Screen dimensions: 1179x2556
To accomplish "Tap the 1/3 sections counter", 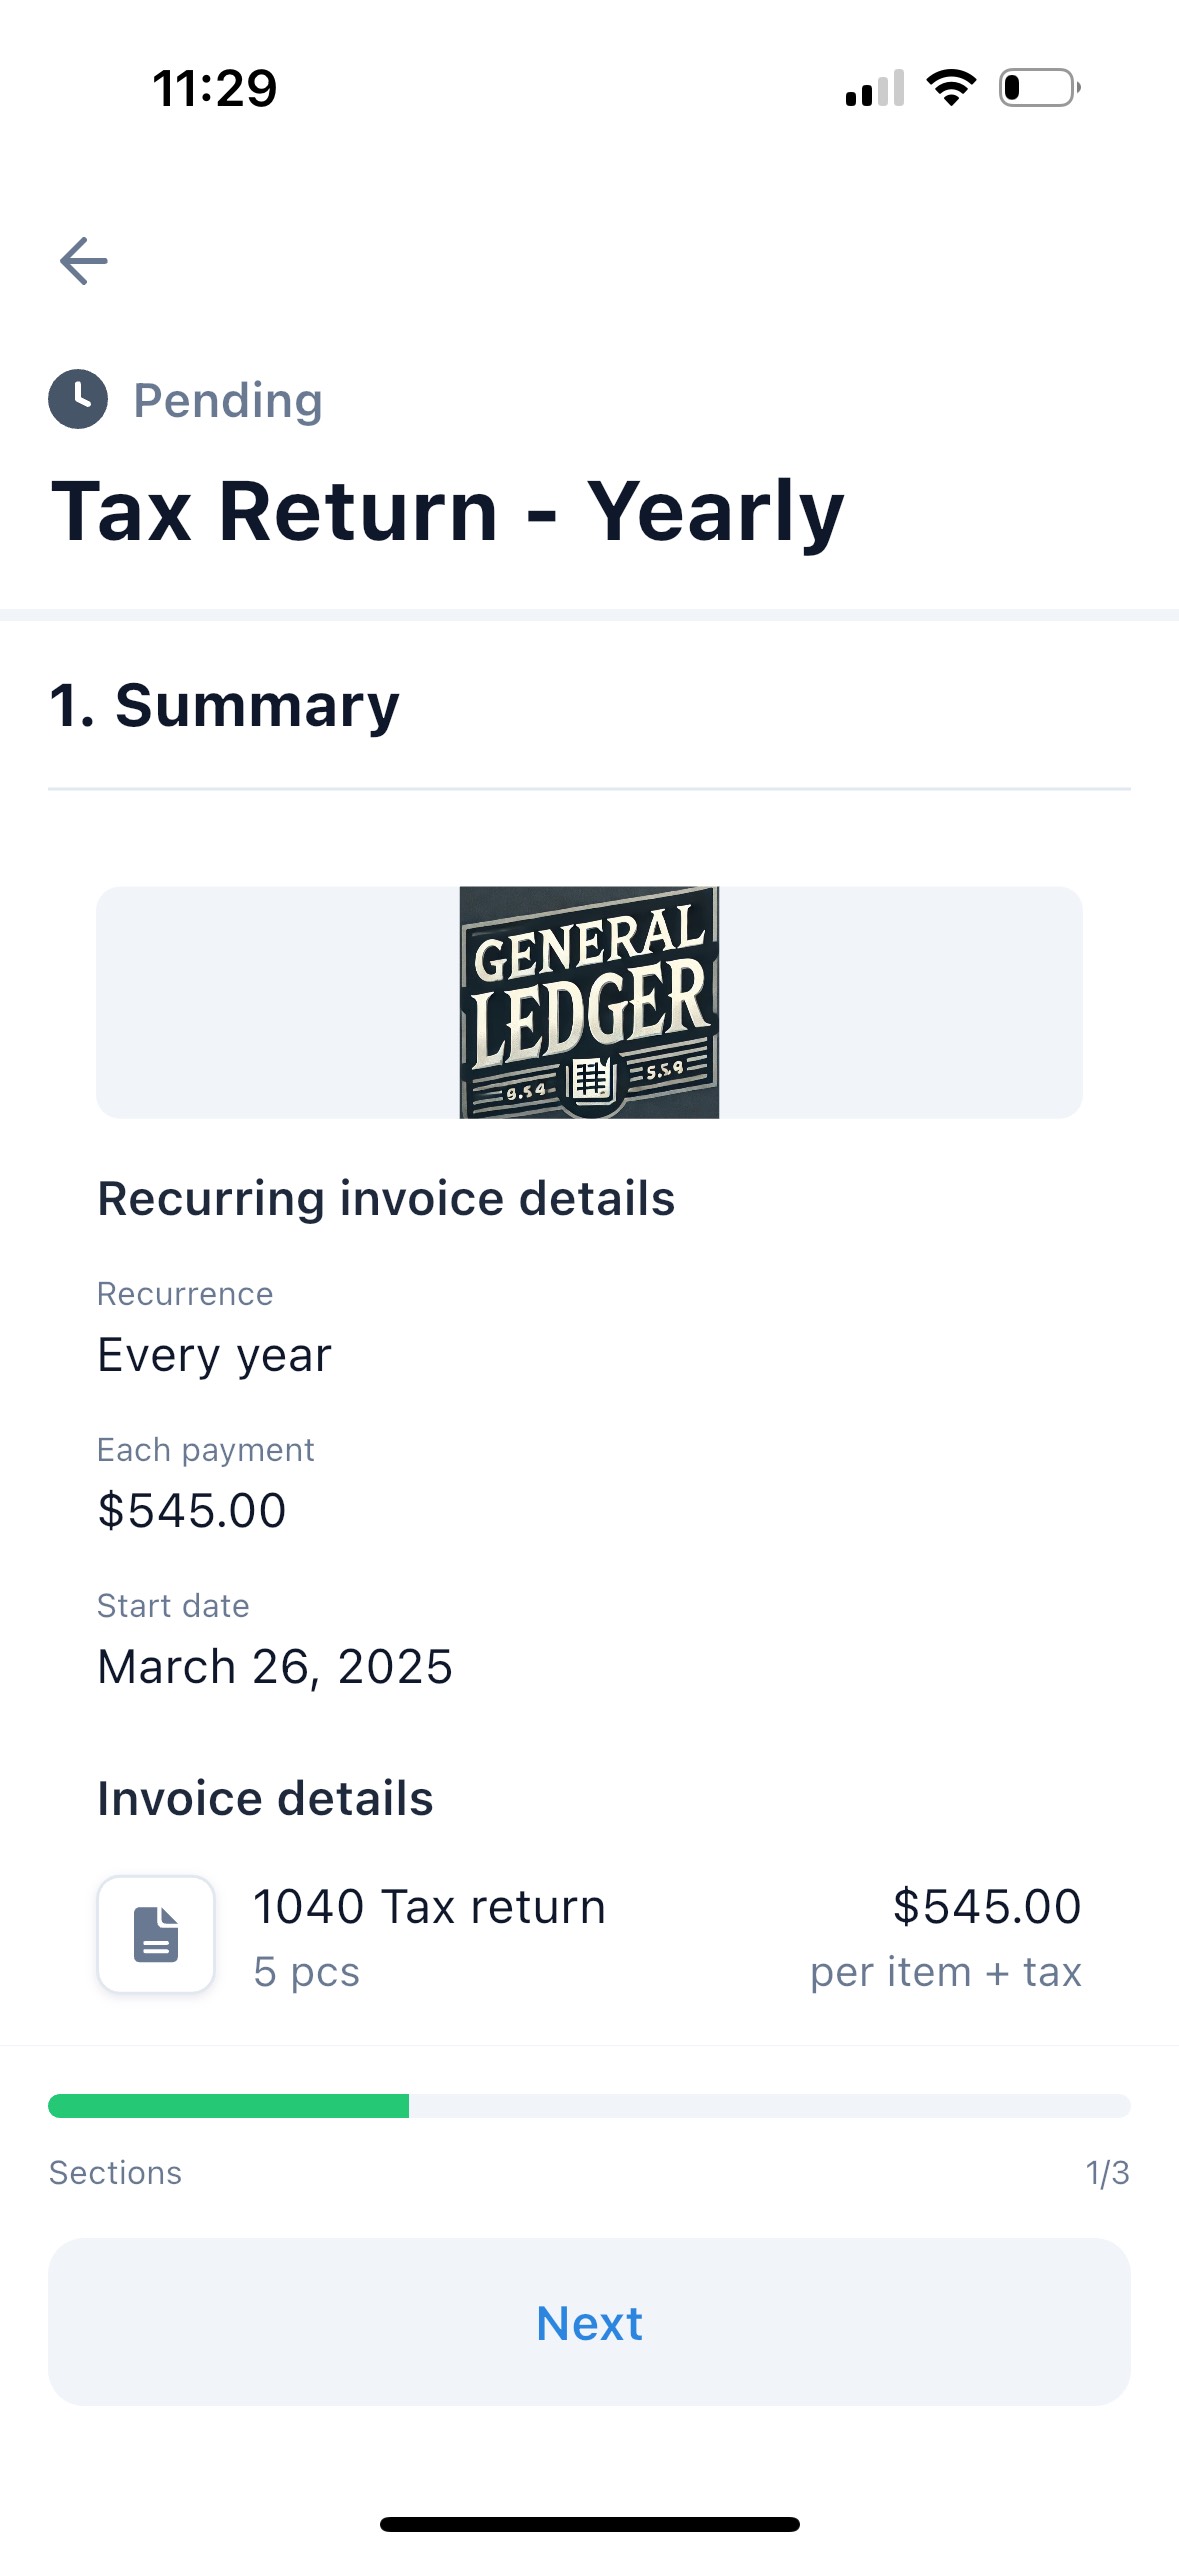I will coord(1107,2173).
